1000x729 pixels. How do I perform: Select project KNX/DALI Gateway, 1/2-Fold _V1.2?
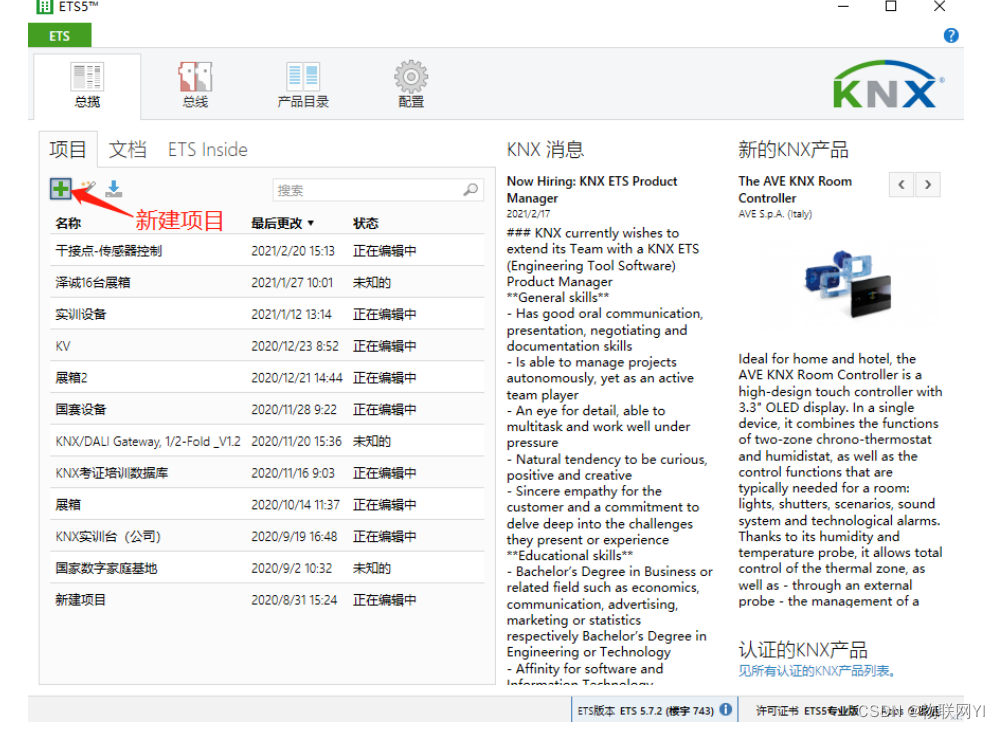(267, 441)
